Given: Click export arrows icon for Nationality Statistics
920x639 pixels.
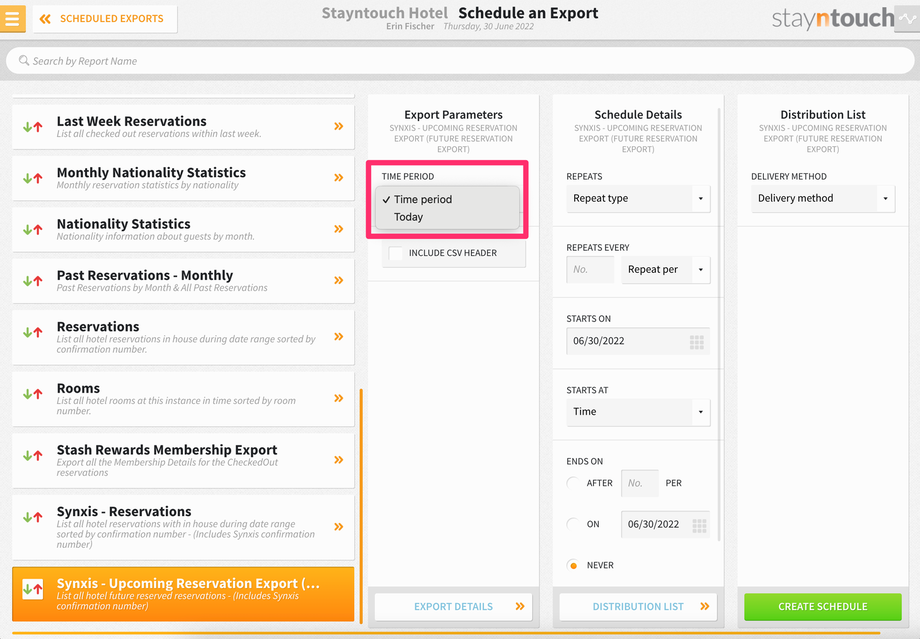Looking at the screenshot, I should pos(33,229).
